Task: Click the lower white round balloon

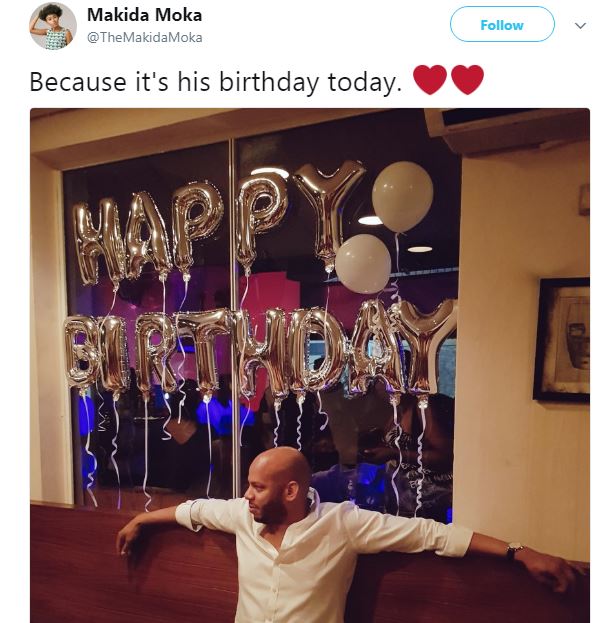Action: point(362,264)
